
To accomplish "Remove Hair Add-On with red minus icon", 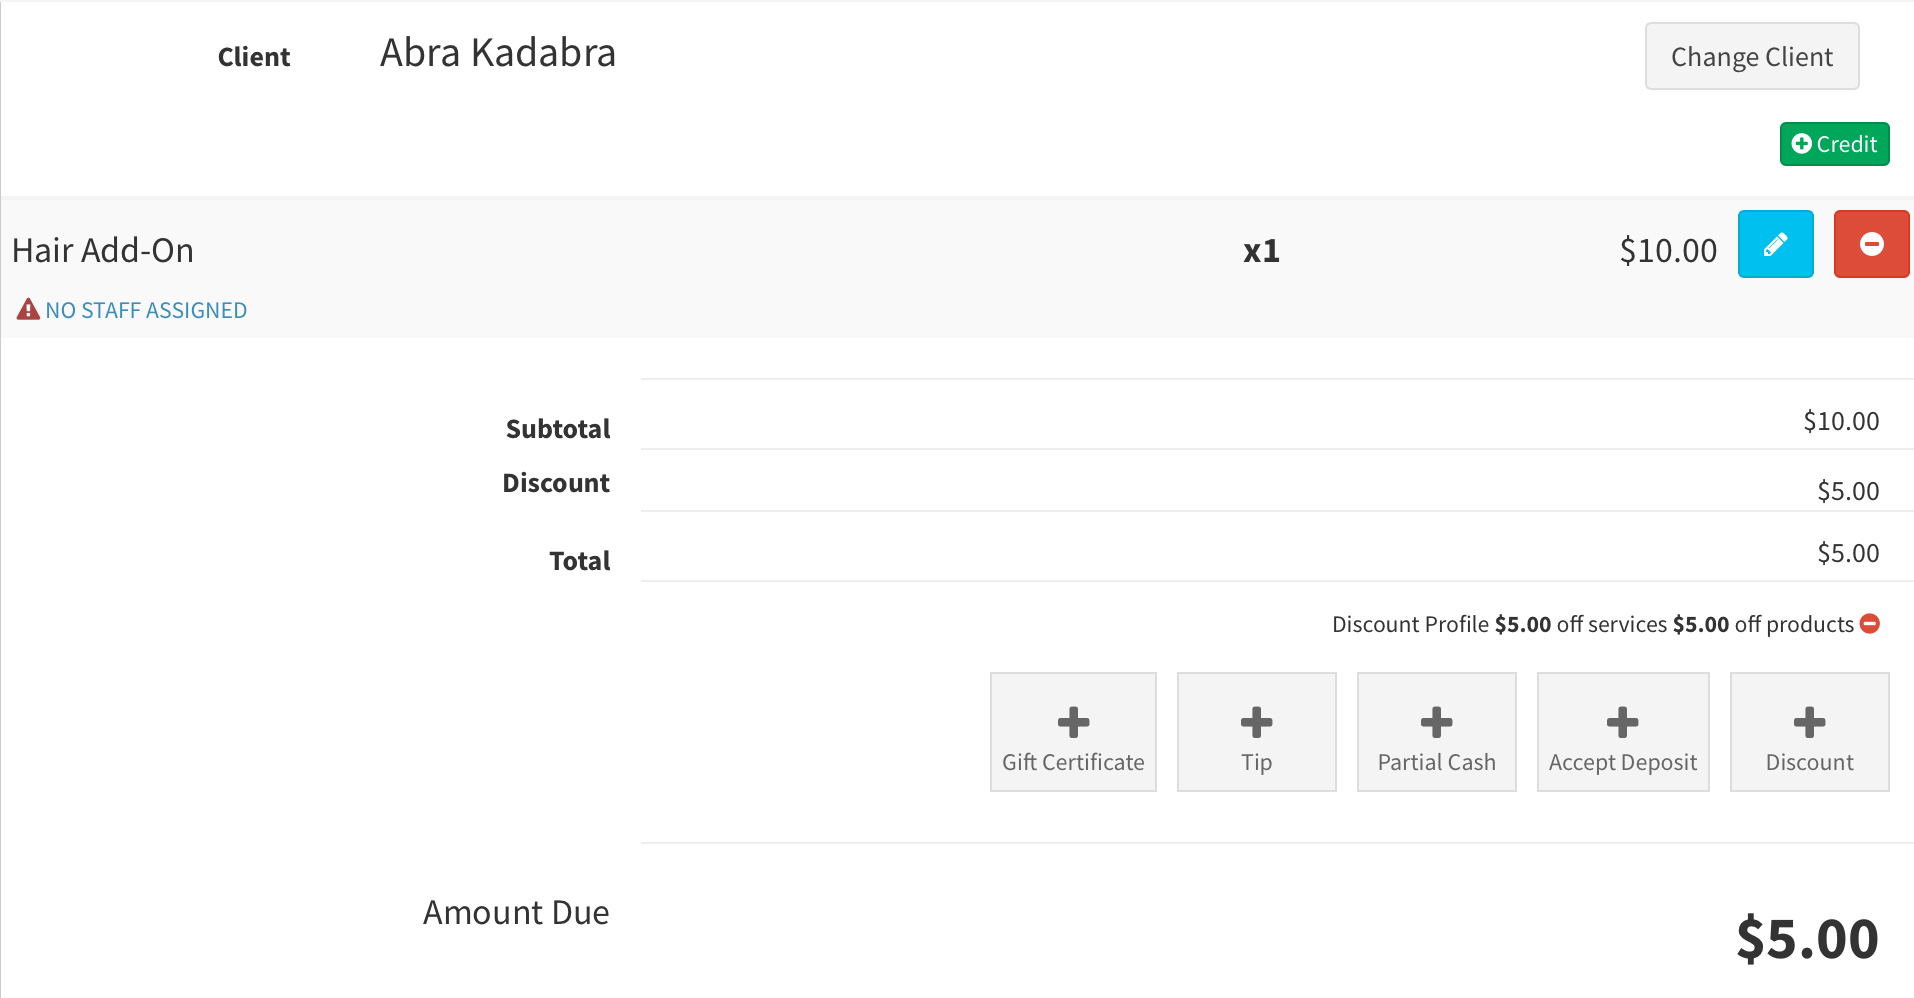I will tap(1871, 244).
